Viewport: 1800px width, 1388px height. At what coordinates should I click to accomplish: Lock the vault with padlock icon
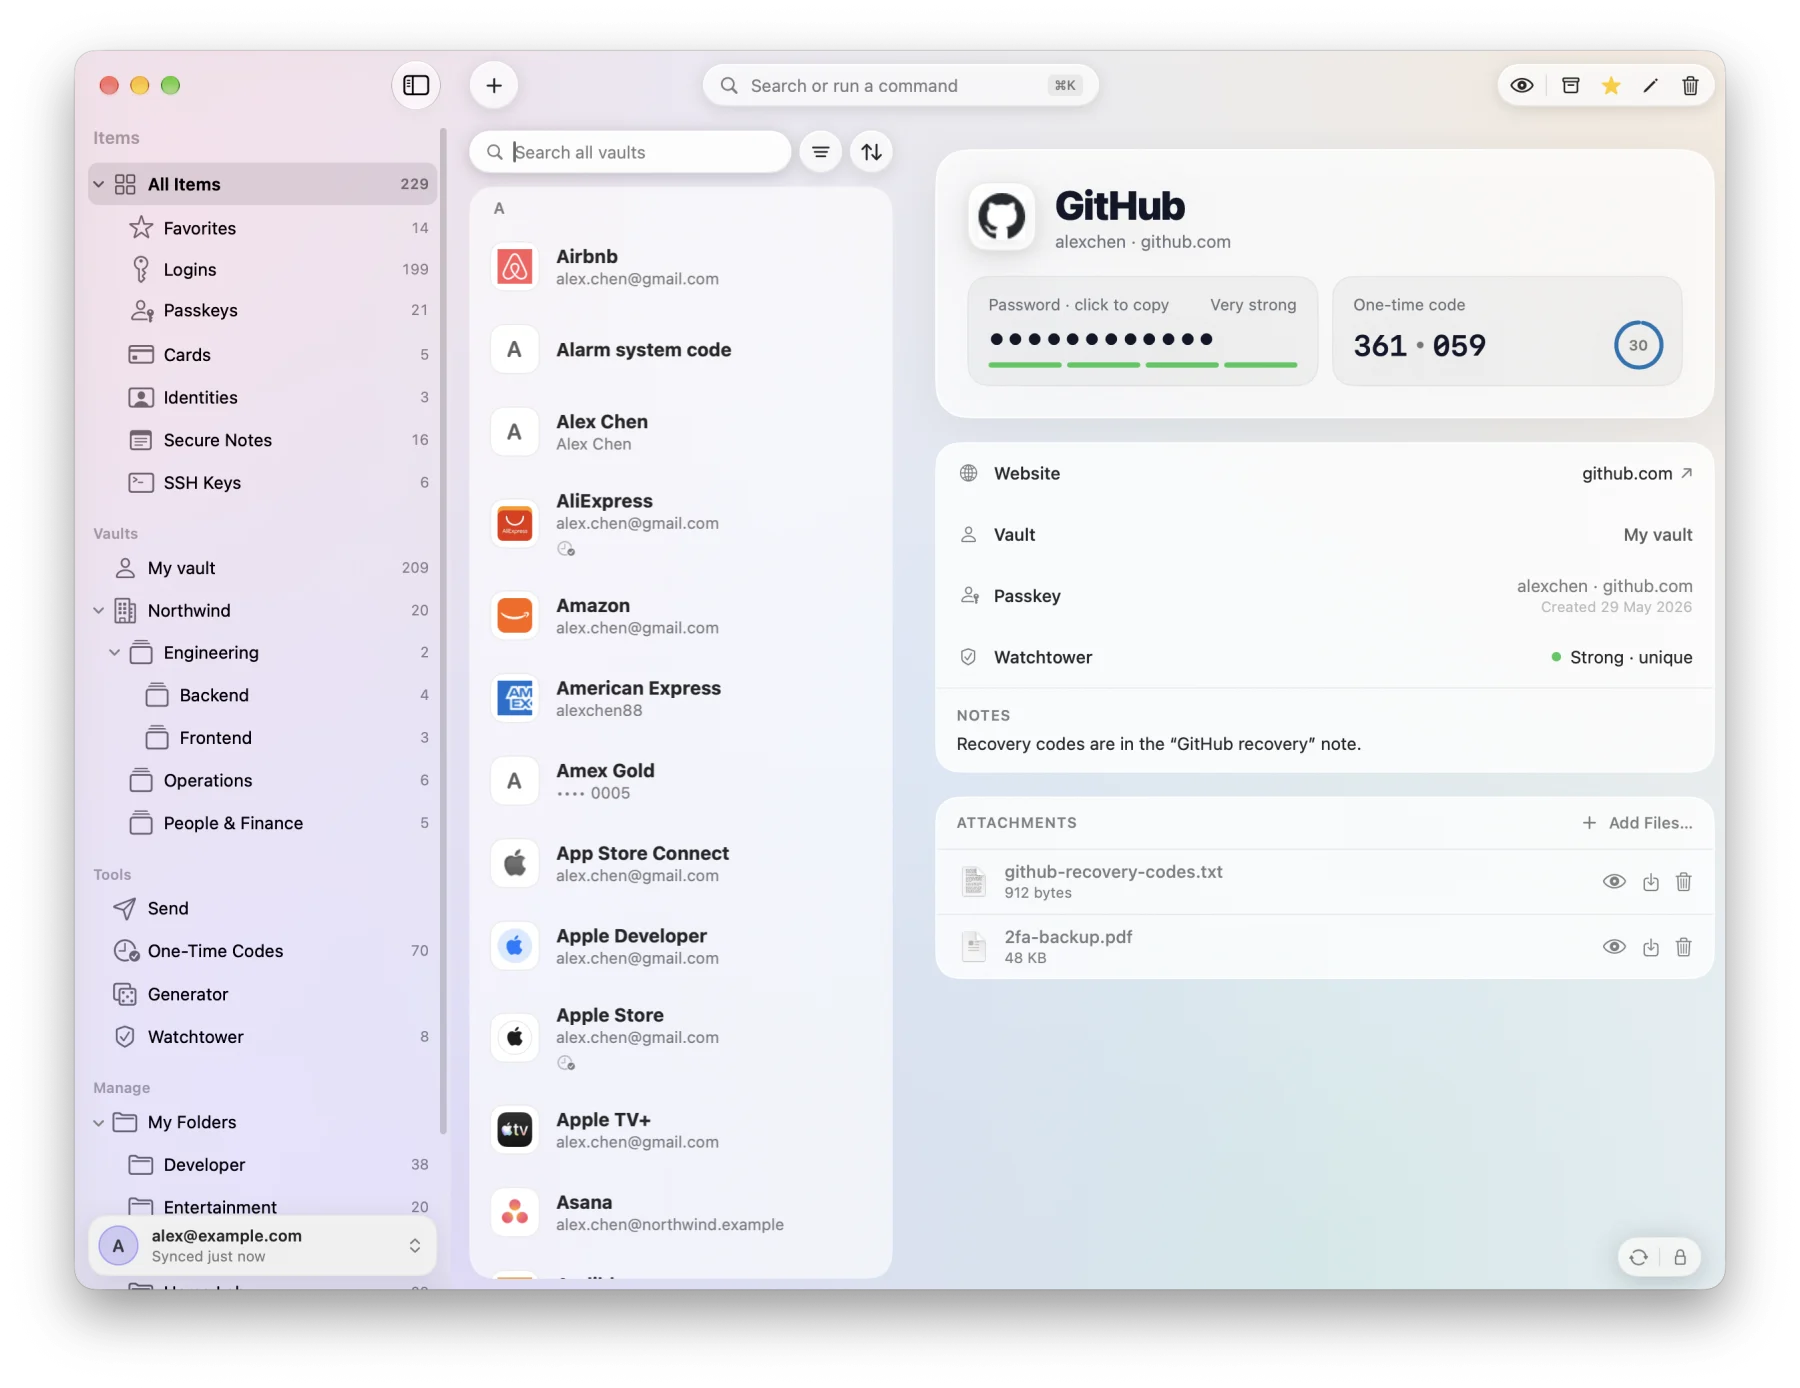pyautogui.click(x=1680, y=1257)
